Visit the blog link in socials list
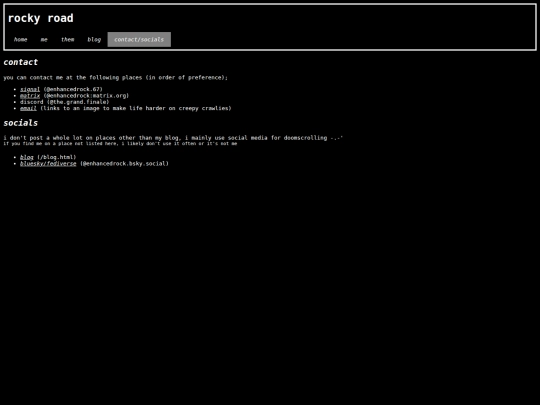Screen dimensions: 540x405 coord(27,157)
